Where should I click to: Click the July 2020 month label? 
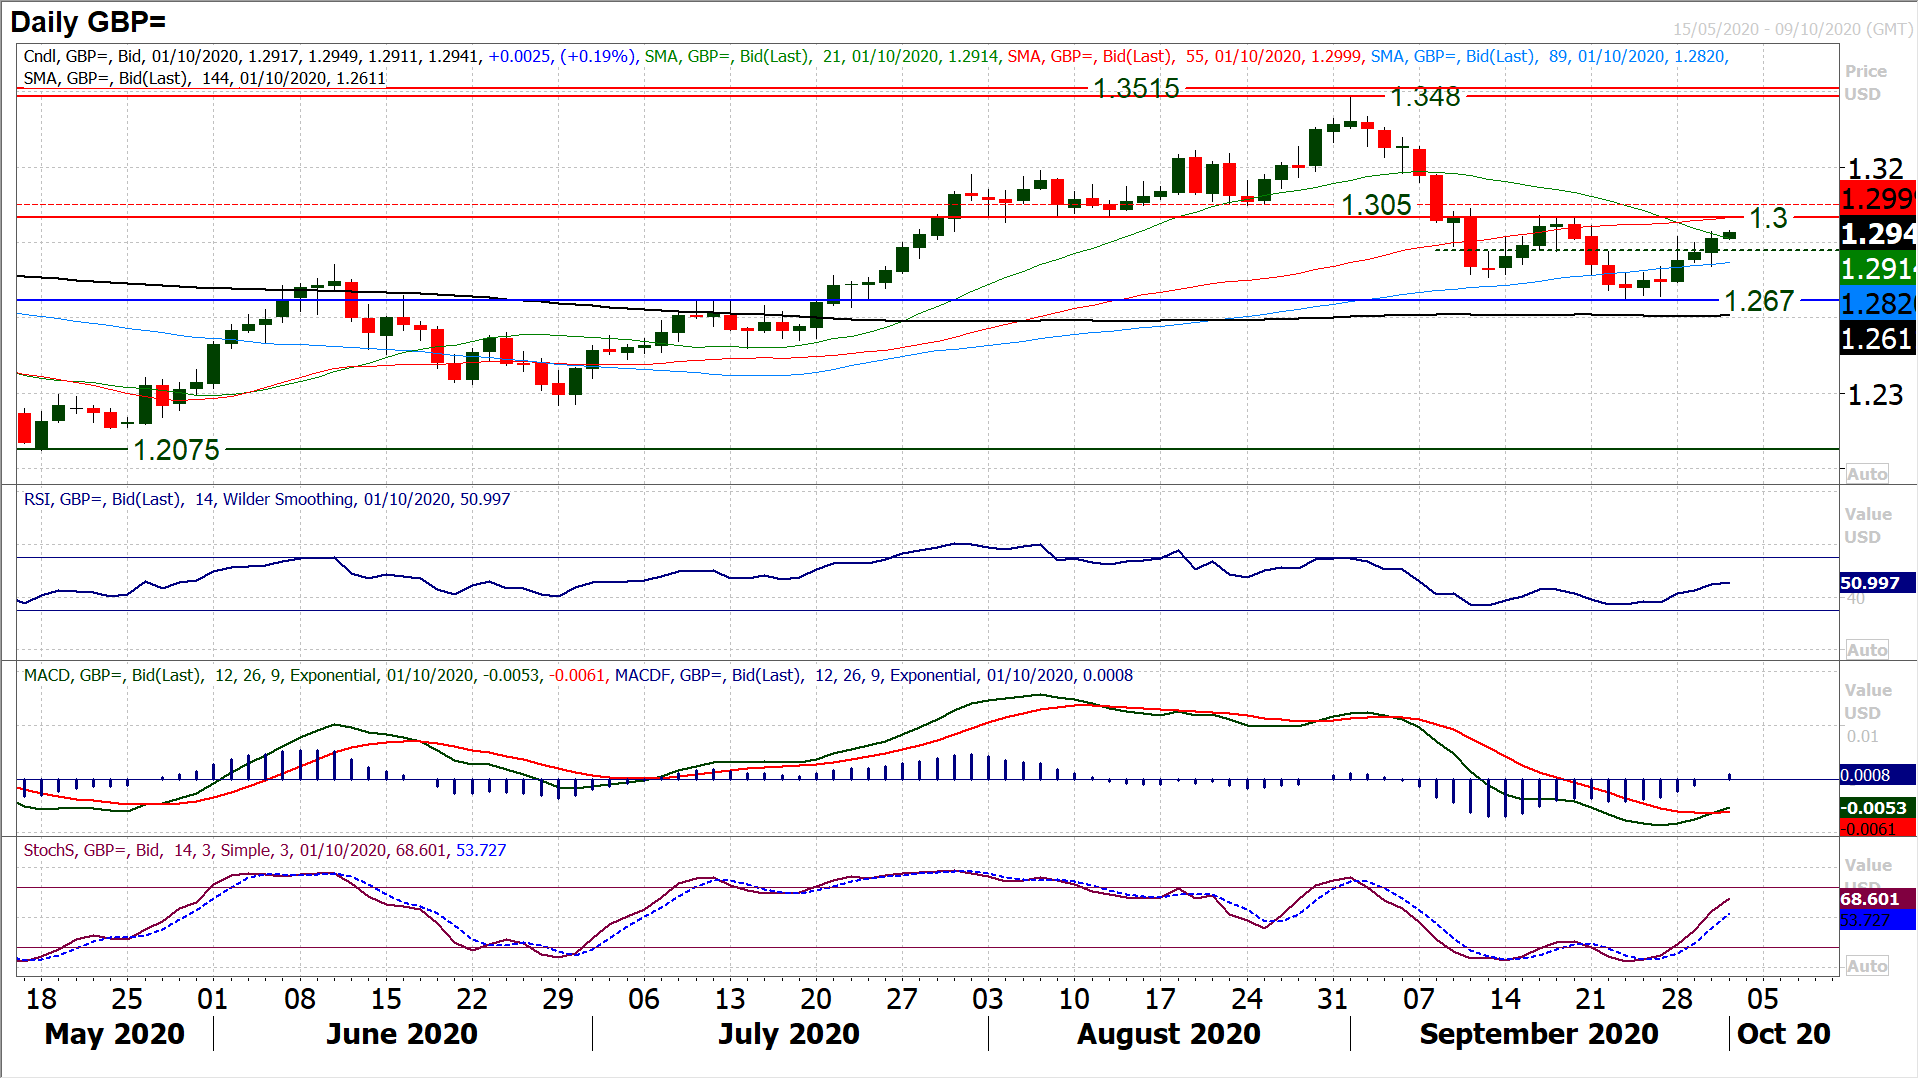[x=789, y=1034]
